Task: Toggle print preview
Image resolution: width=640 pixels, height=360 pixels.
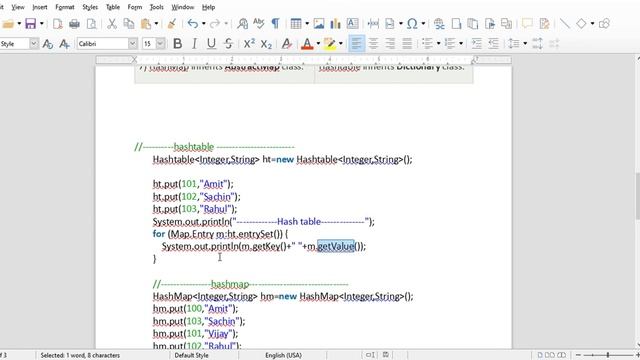Action: (x=92, y=24)
